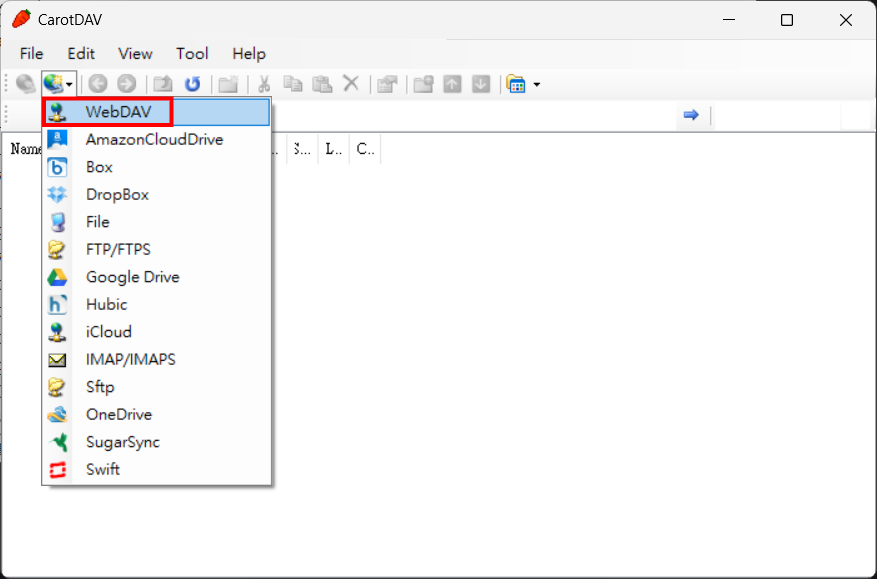Open the Help menu
The width and height of the screenshot is (877, 579).
pos(249,54)
